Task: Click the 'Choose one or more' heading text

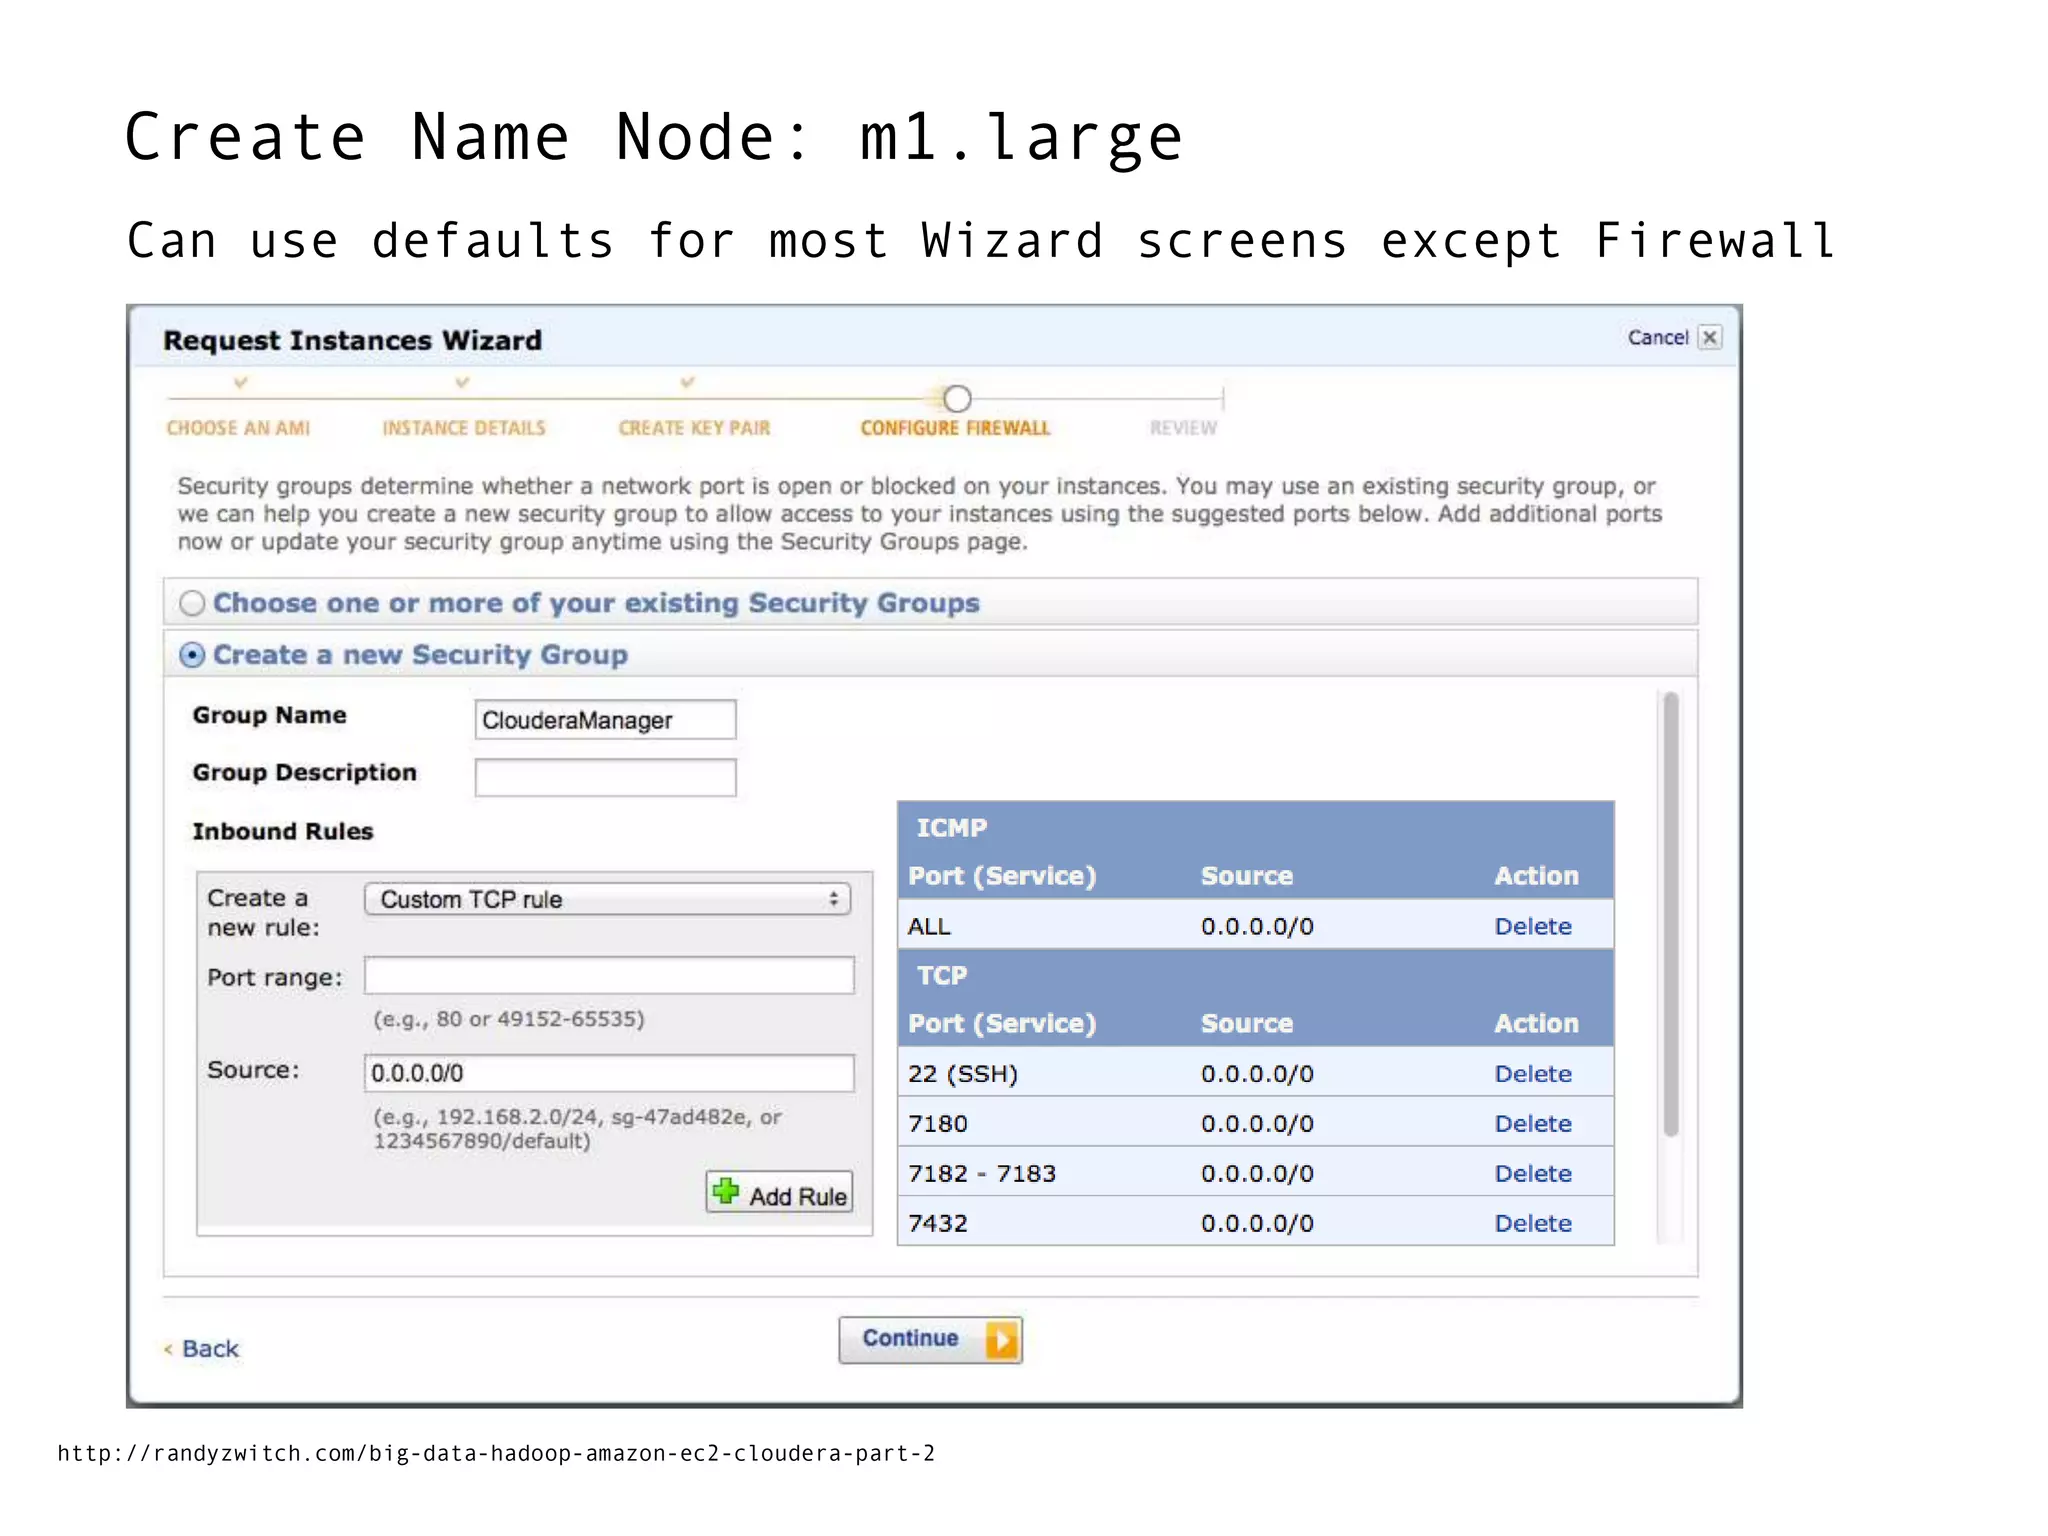Action: [x=596, y=603]
